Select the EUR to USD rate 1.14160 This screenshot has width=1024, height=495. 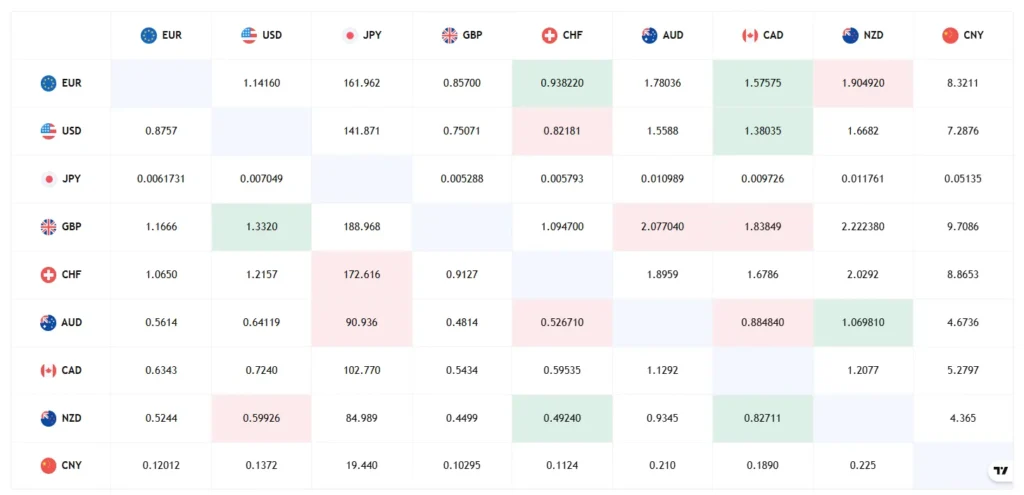click(261, 84)
